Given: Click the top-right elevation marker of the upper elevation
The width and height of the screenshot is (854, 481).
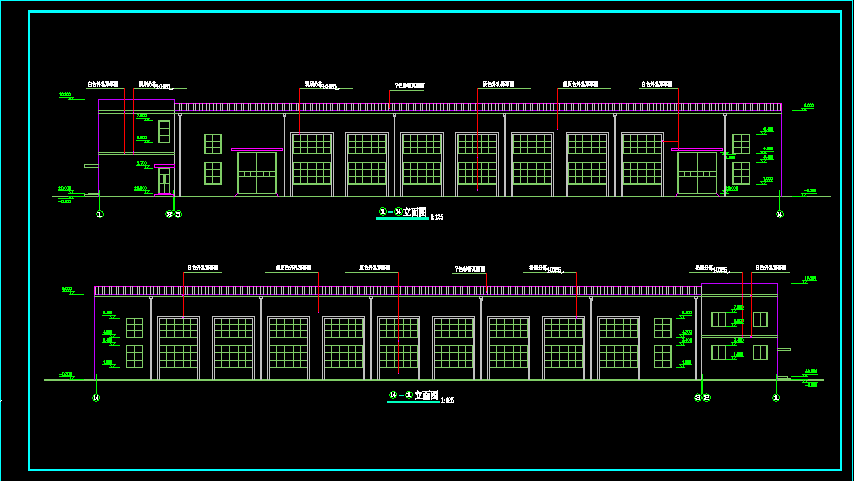Looking at the screenshot, I should (808, 105).
